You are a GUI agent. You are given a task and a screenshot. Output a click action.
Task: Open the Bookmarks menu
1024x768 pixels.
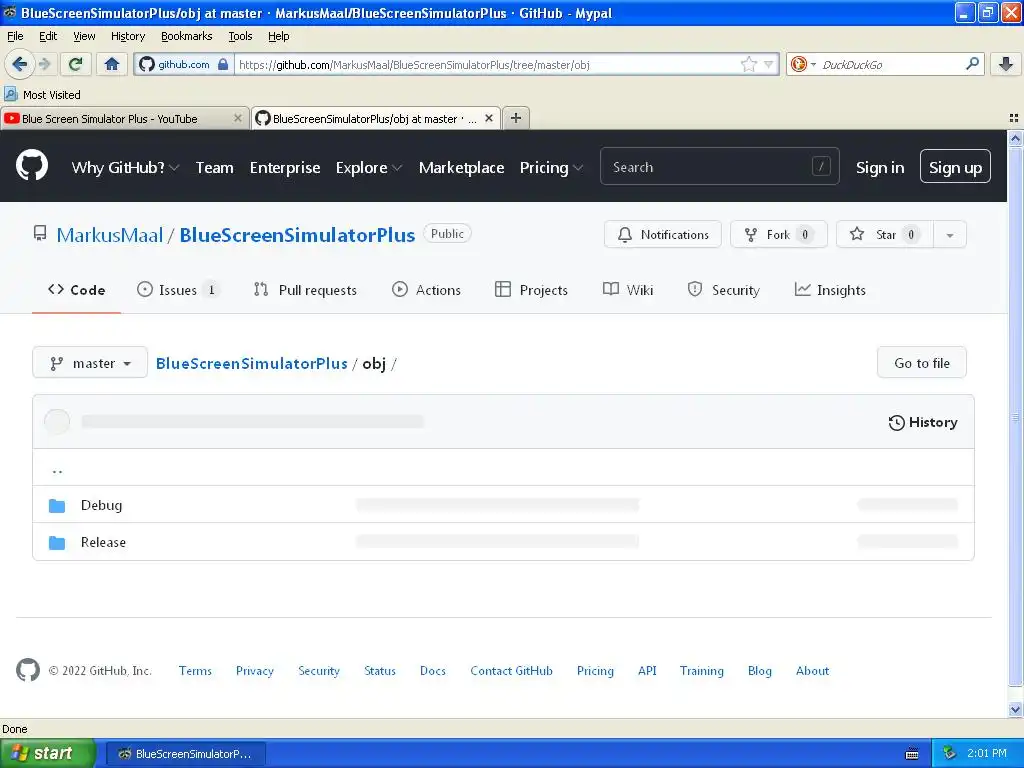(x=186, y=36)
